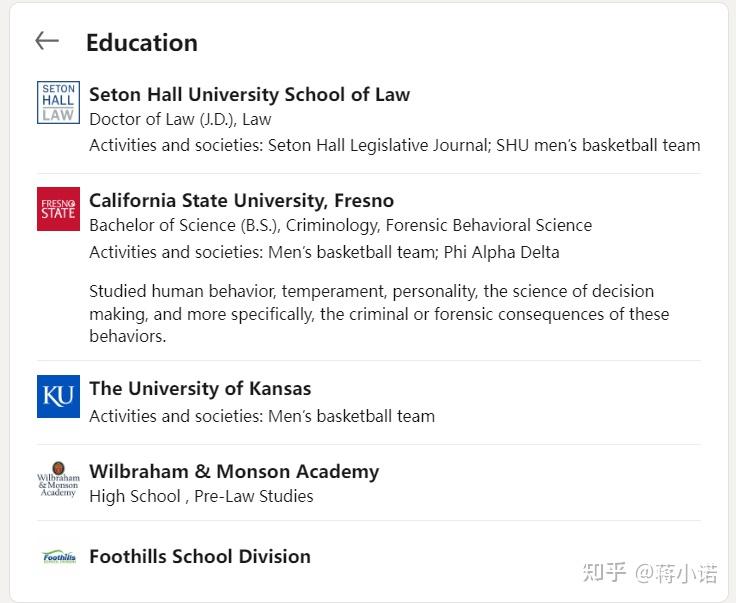Viewport: 736px width, 603px height.
Task: Click the Education page heading
Action: 141,43
